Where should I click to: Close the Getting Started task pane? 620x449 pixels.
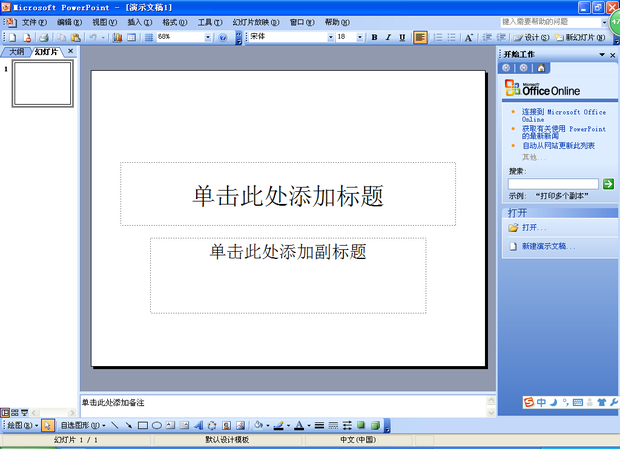tap(612, 55)
